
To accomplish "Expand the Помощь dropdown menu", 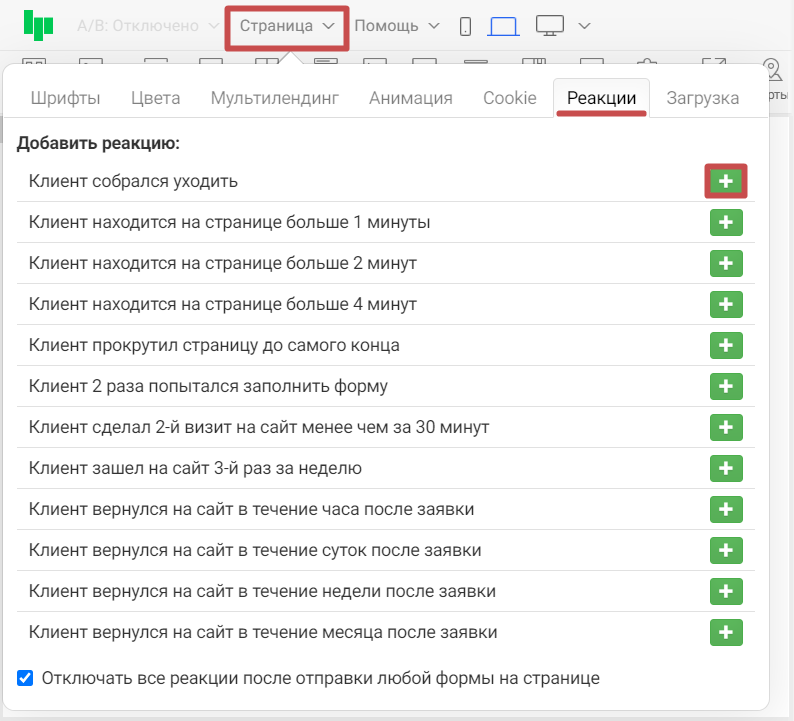I will (397, 26).
